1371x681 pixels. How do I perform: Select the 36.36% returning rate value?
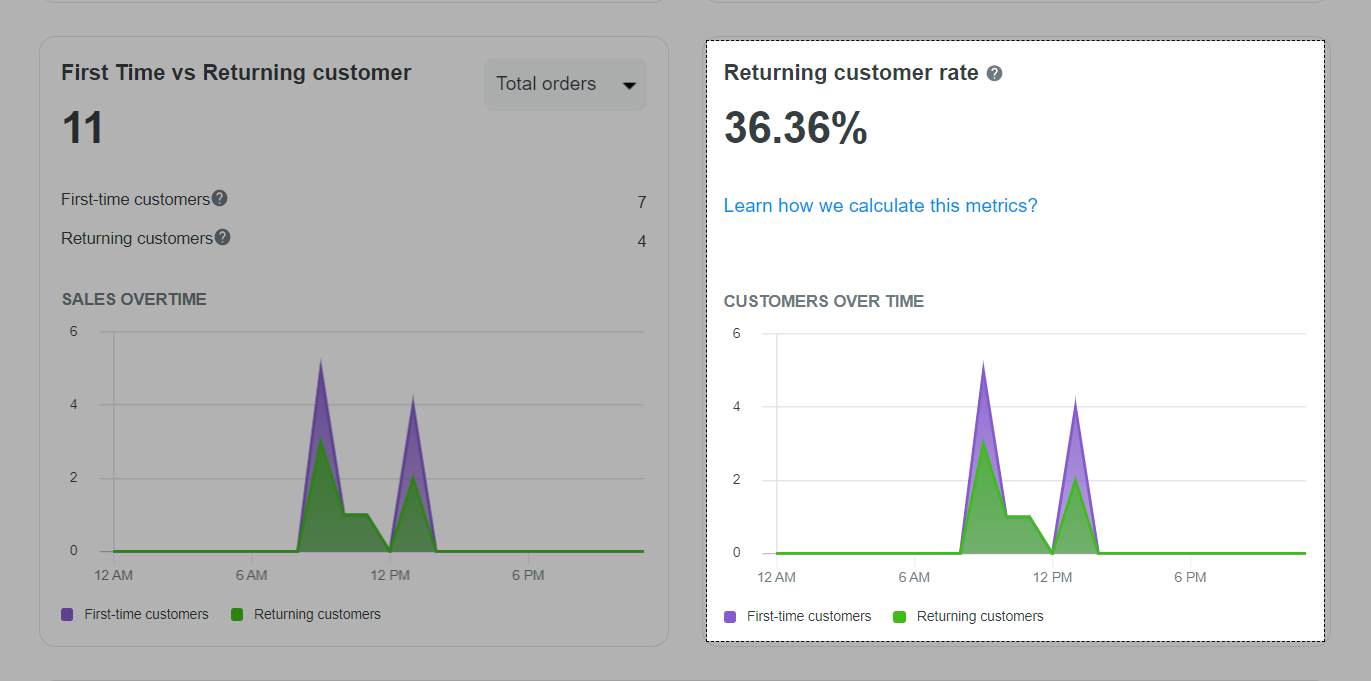point(795,128)
